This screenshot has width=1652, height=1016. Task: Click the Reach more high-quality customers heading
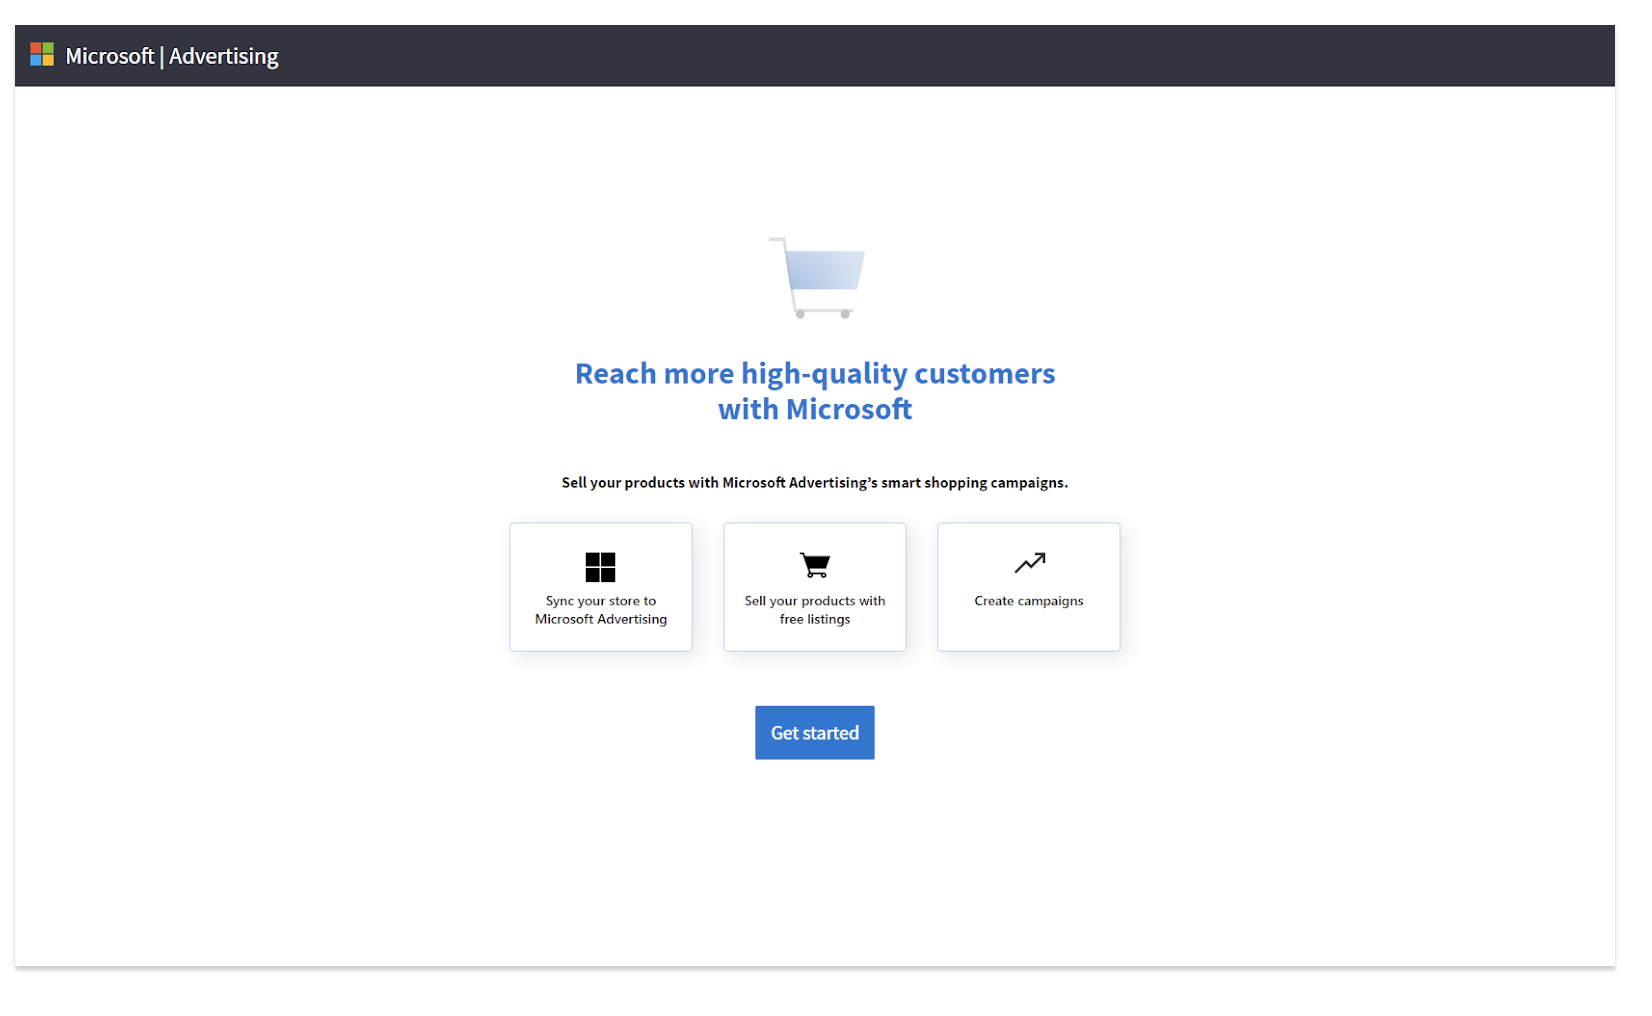click(x=815, y=374)
